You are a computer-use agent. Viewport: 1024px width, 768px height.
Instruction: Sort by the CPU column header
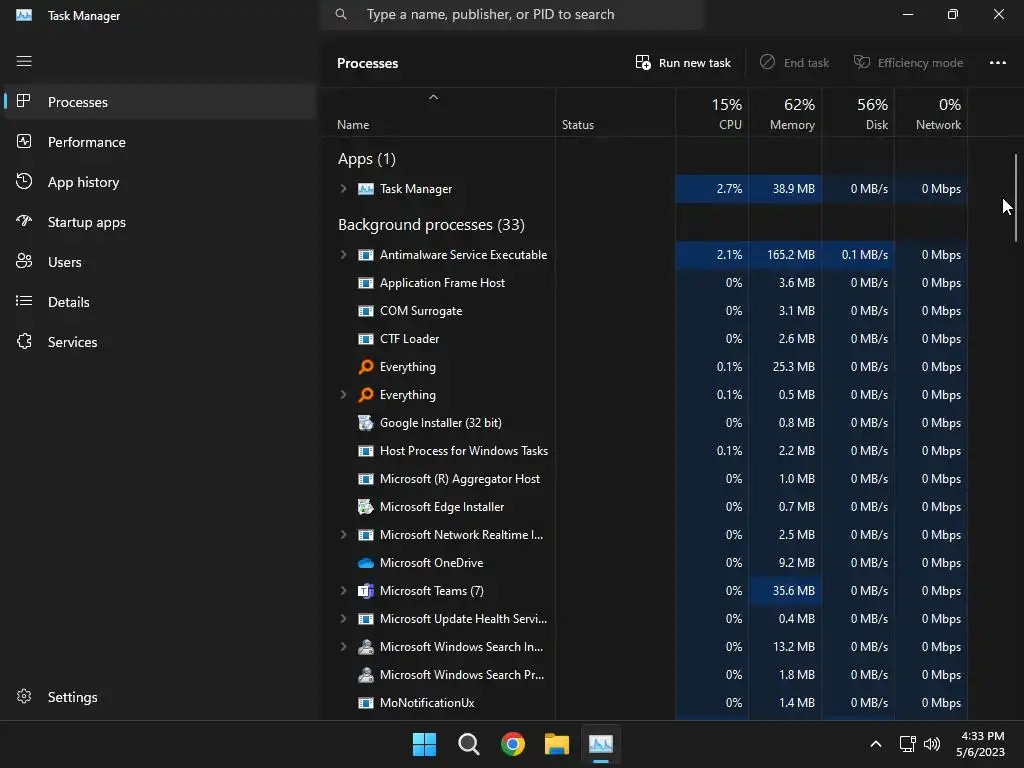tap(712, 113)
